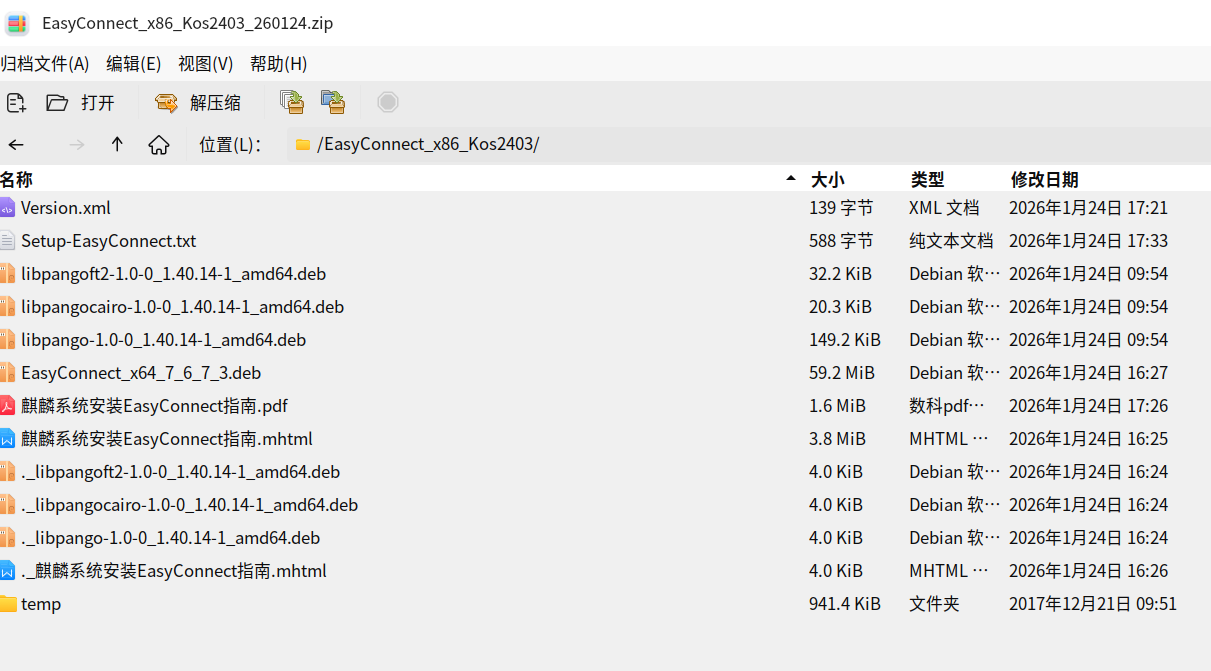This screenshot has height=671, width=1211.
Task: Click the location path field /EasyConnect_x86_Kos2403/
Action: pyautogui.click(x=748, y=144)
